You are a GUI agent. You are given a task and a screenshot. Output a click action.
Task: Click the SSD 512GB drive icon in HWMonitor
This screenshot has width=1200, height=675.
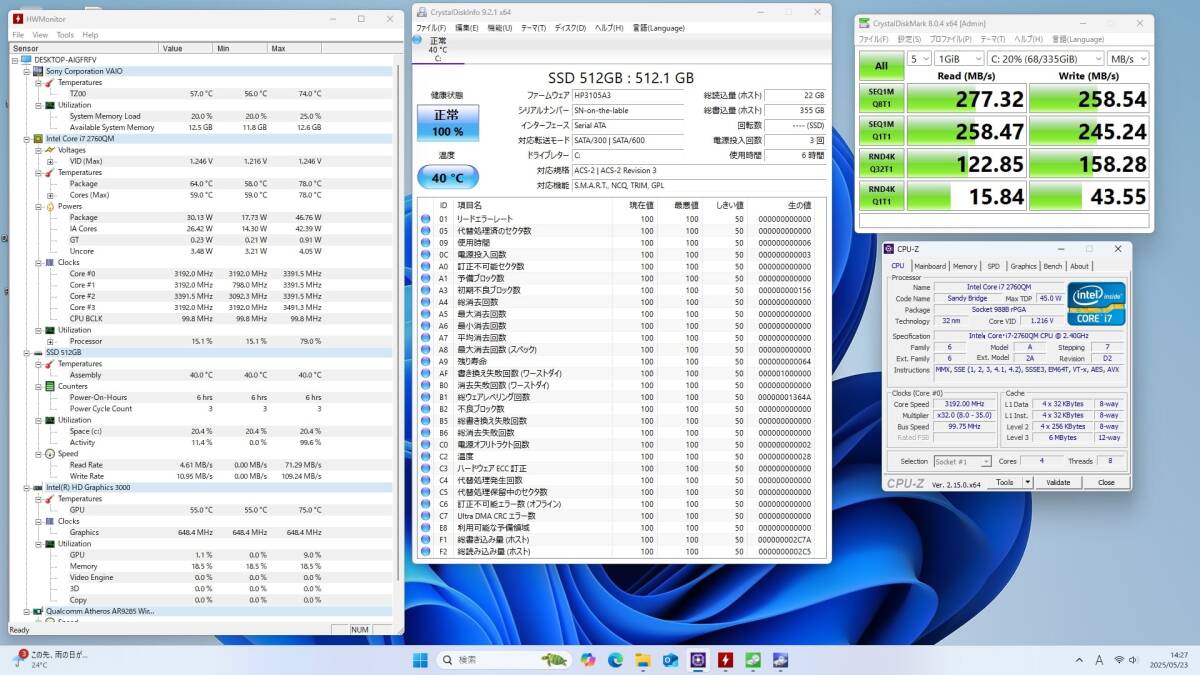click(38, 352)
